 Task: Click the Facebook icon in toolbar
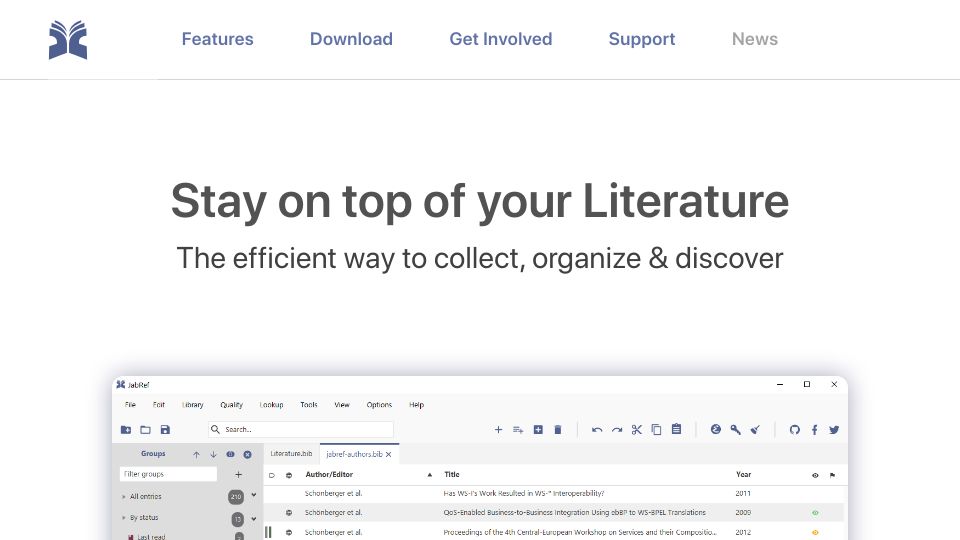click(x=814, y=430)
